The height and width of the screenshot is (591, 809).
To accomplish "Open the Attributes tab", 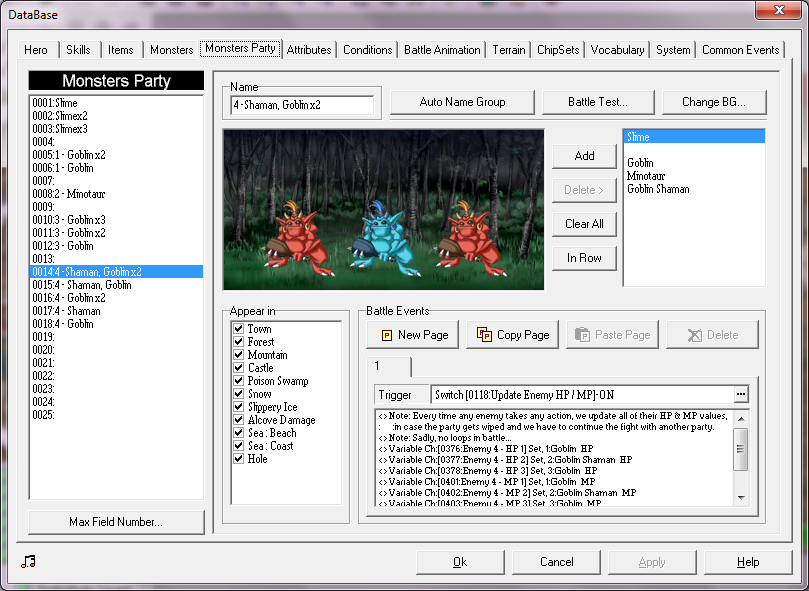I will pyautogui.click(x=309, y=50).
